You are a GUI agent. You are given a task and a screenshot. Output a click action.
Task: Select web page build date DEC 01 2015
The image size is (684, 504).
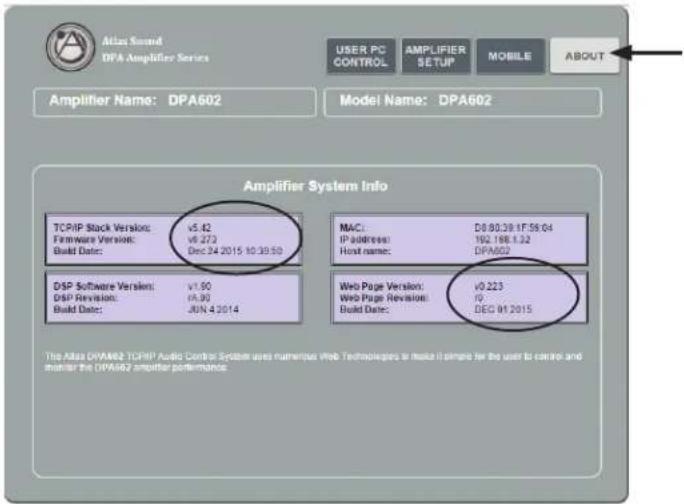[x=503, y=309]
